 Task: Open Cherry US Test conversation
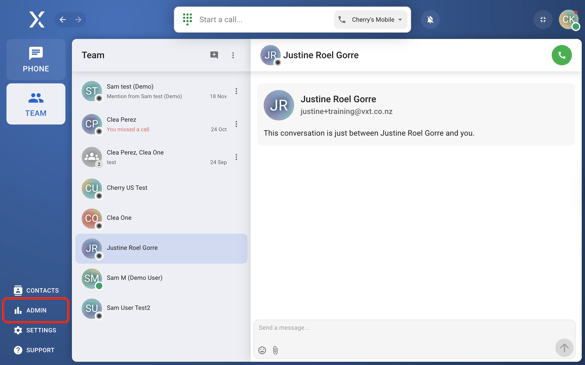click(x=161, y=188)
